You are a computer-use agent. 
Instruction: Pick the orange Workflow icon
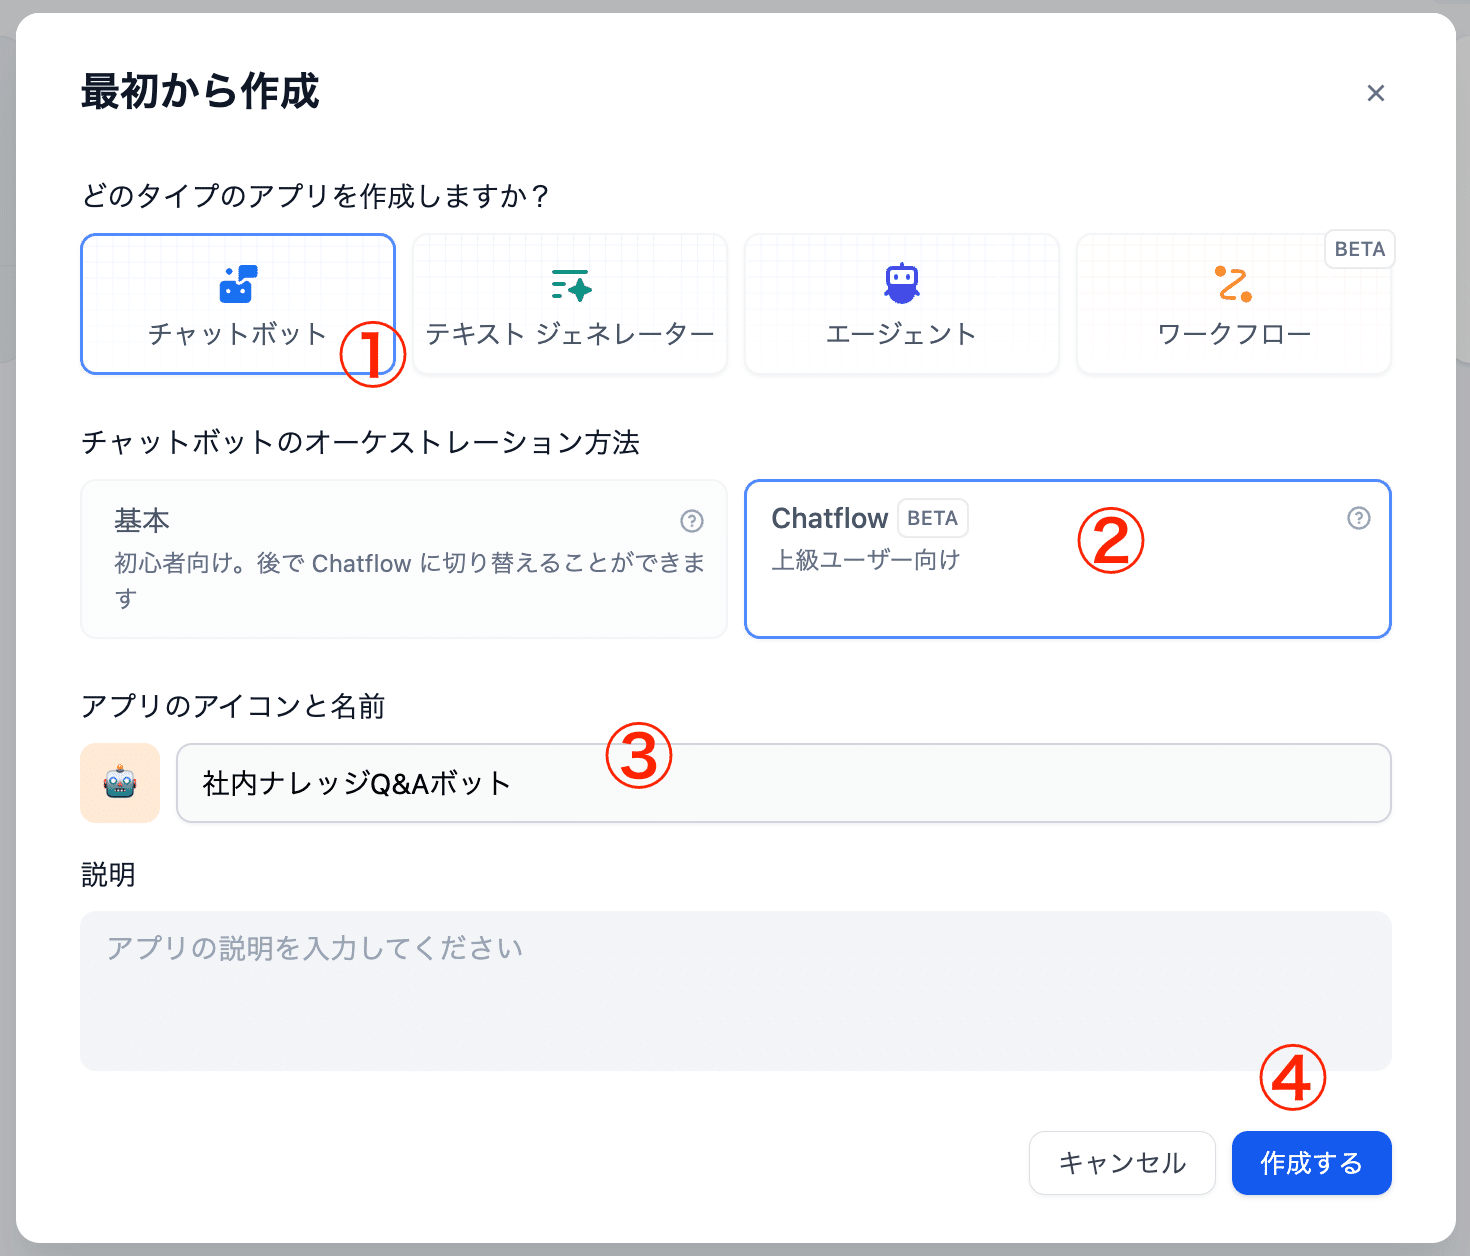pyautogui.click(x=1233, y=284)
